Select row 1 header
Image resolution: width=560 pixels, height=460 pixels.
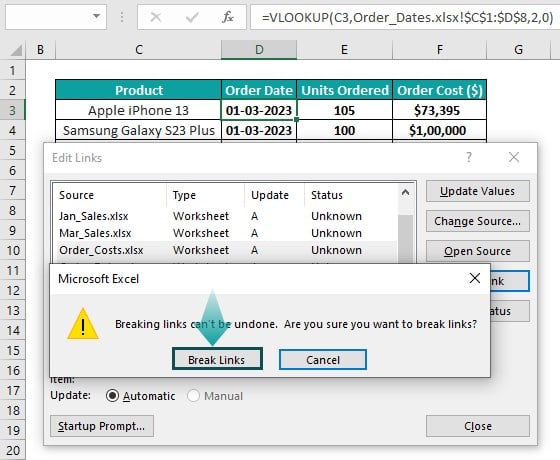(12, 70)
